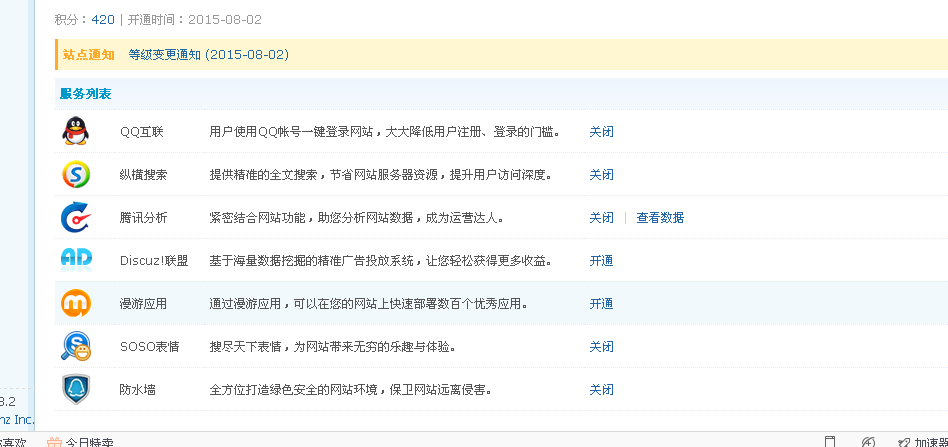Click the 站点通知 label
948x447 pixels.
click(88, 54)
